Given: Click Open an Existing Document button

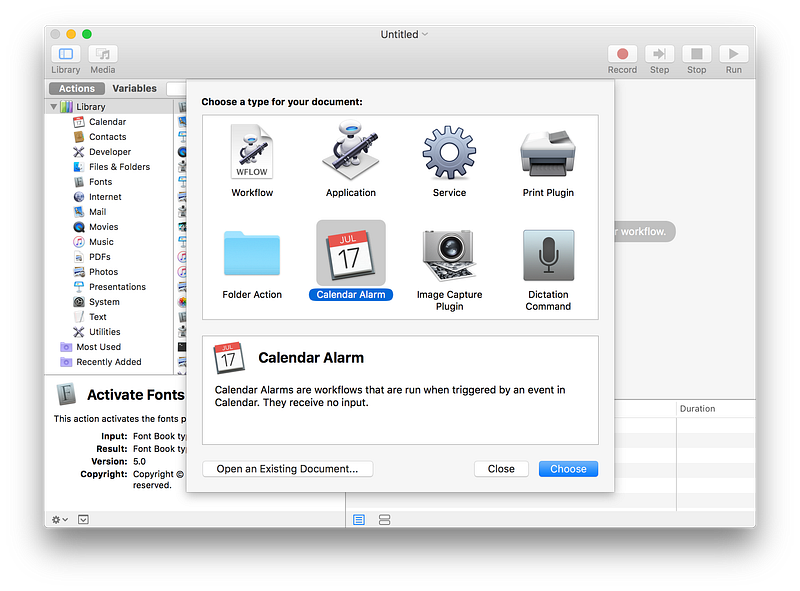Looking at the screenshot, I should point(288,469).
